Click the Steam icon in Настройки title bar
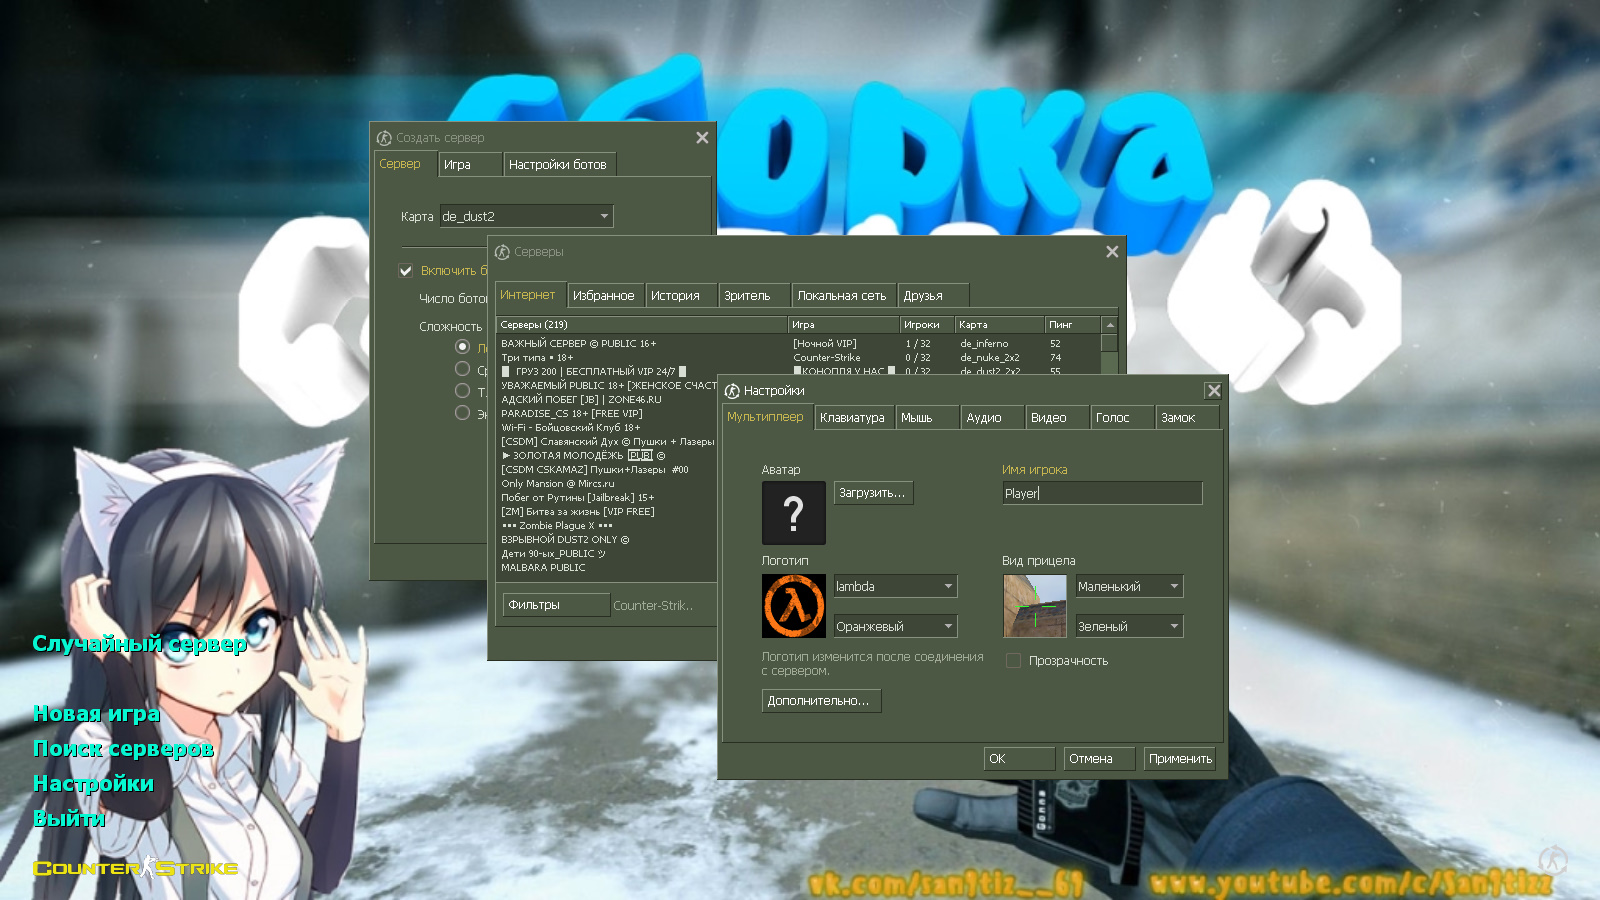This screenshot has height=900, width=1600. (732, 391)
